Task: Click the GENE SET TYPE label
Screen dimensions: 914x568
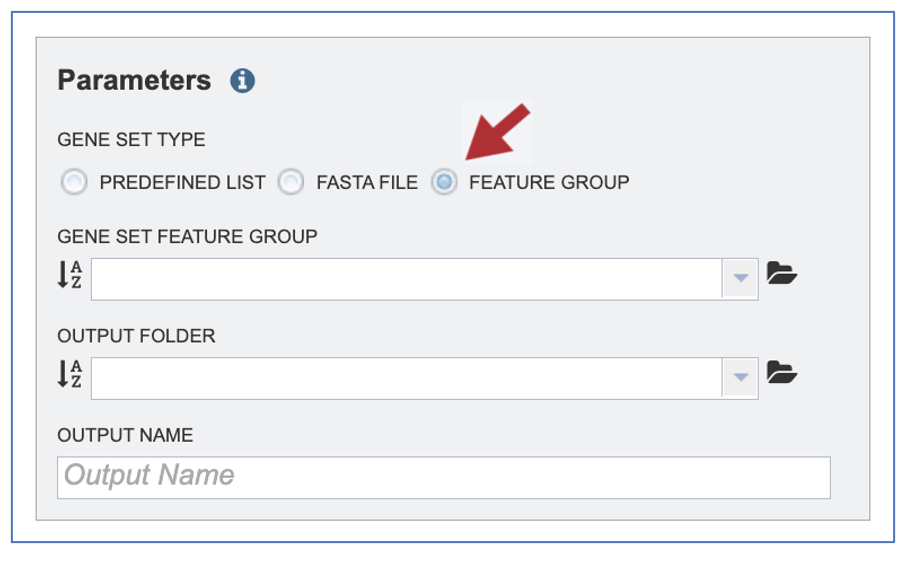Action: click(x=131, y=140)
